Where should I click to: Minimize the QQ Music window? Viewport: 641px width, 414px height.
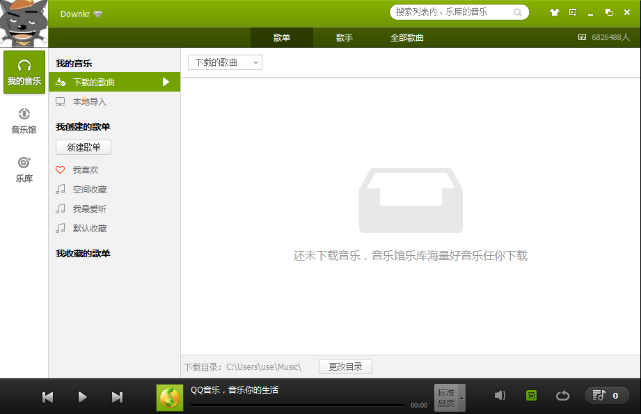pos(590,13)
